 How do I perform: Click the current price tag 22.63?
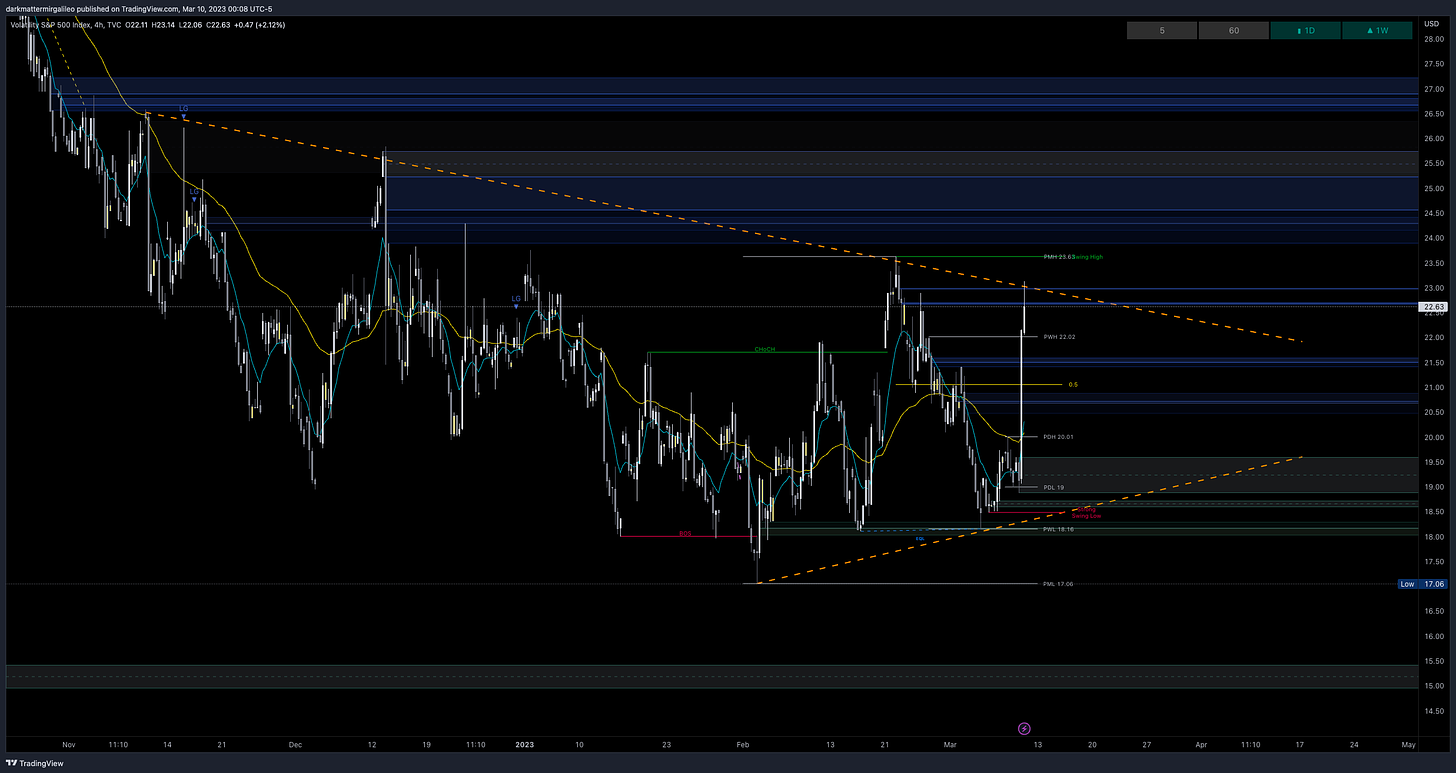(1434, 307)
